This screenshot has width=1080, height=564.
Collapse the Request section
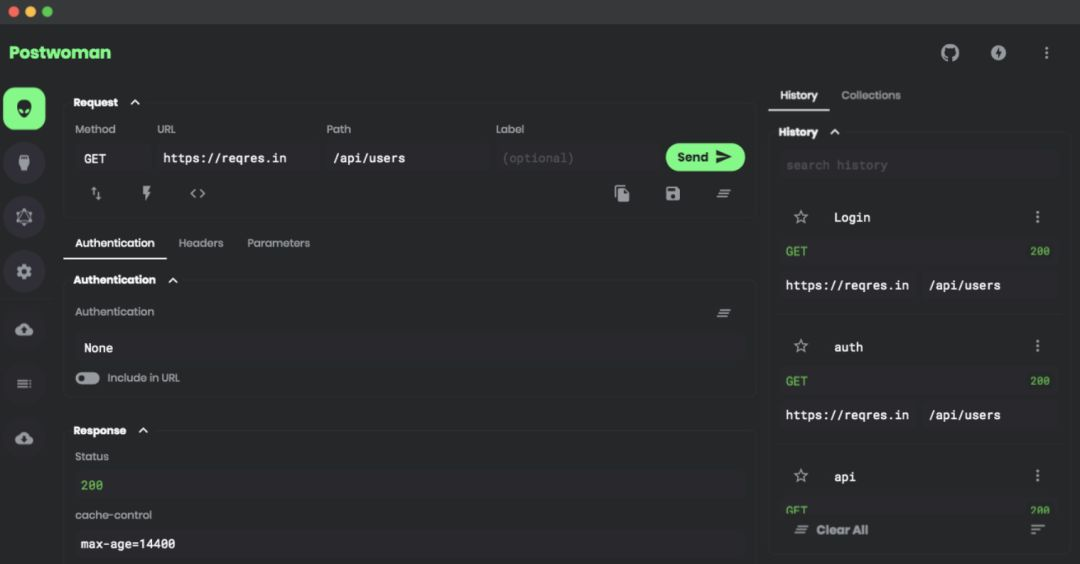(x=135, y=103)
